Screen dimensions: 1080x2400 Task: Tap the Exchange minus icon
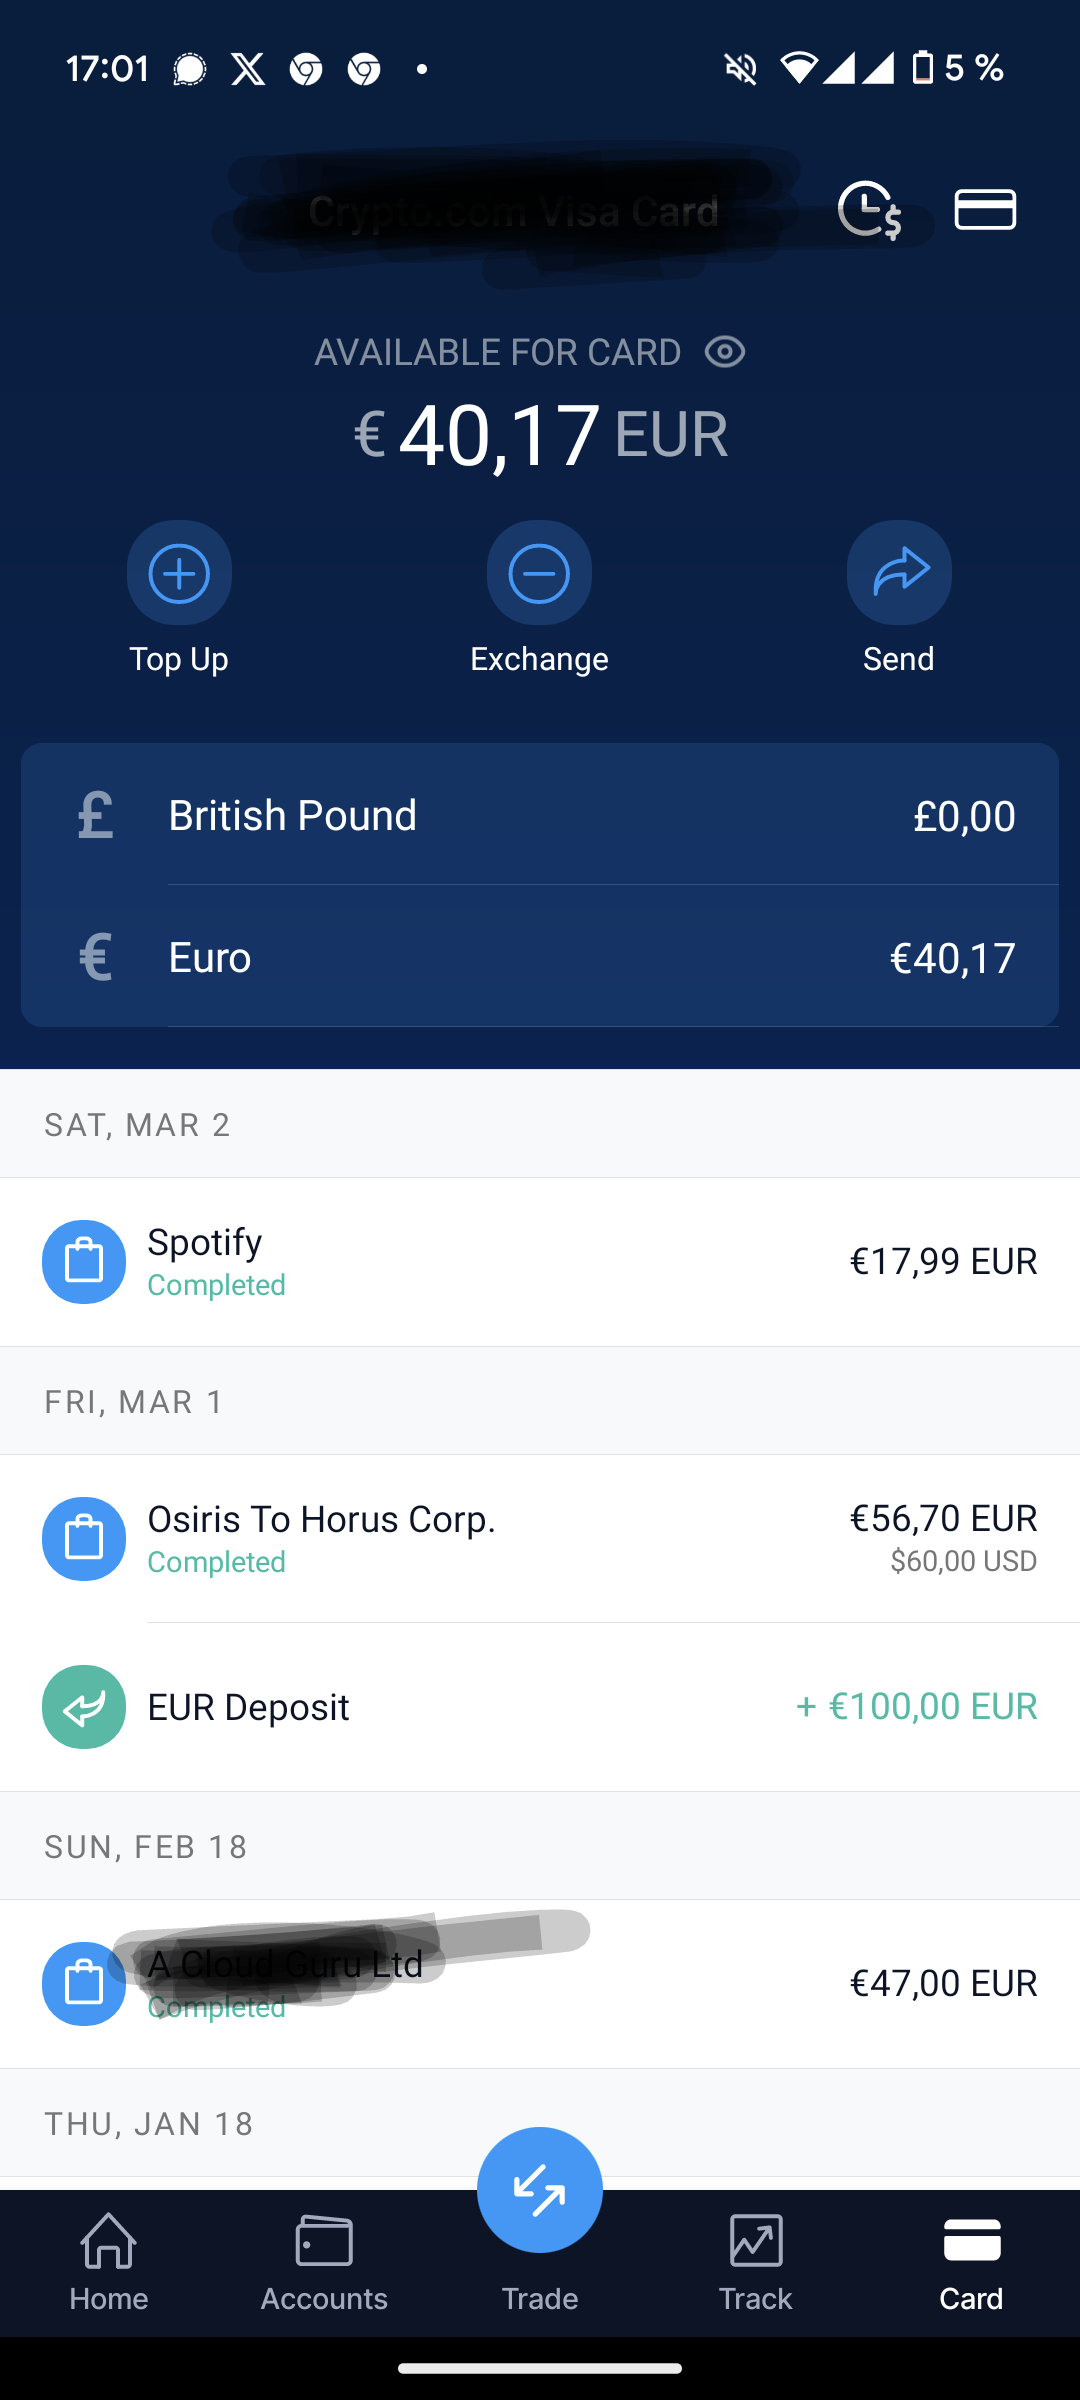539,573
